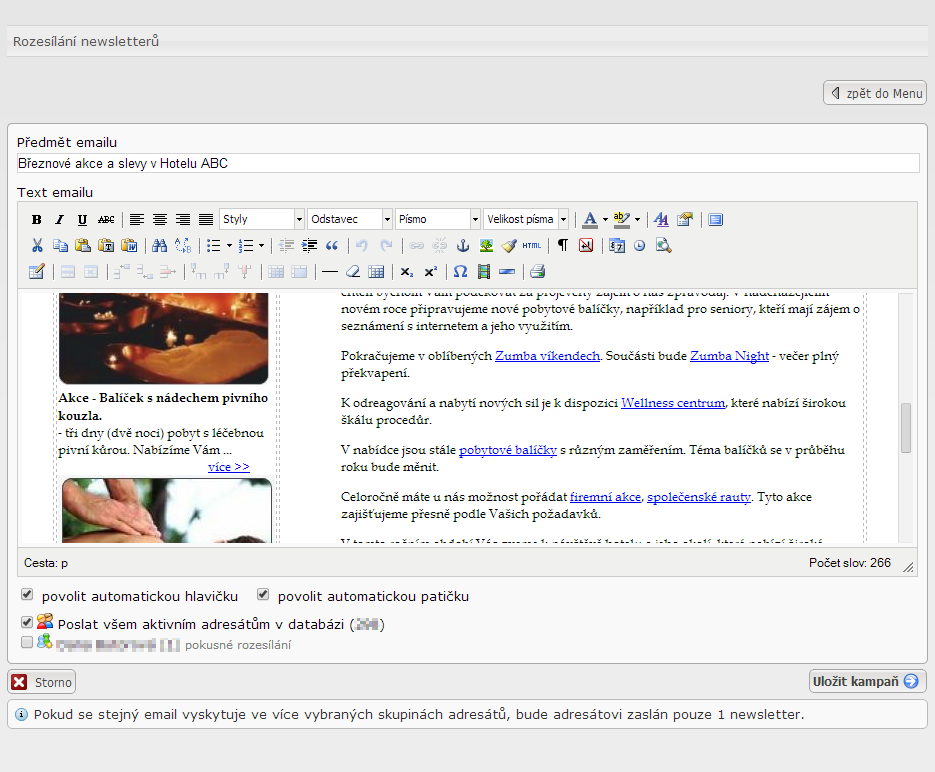Insert current date
The image size is (935, 772).
[617, 246]
